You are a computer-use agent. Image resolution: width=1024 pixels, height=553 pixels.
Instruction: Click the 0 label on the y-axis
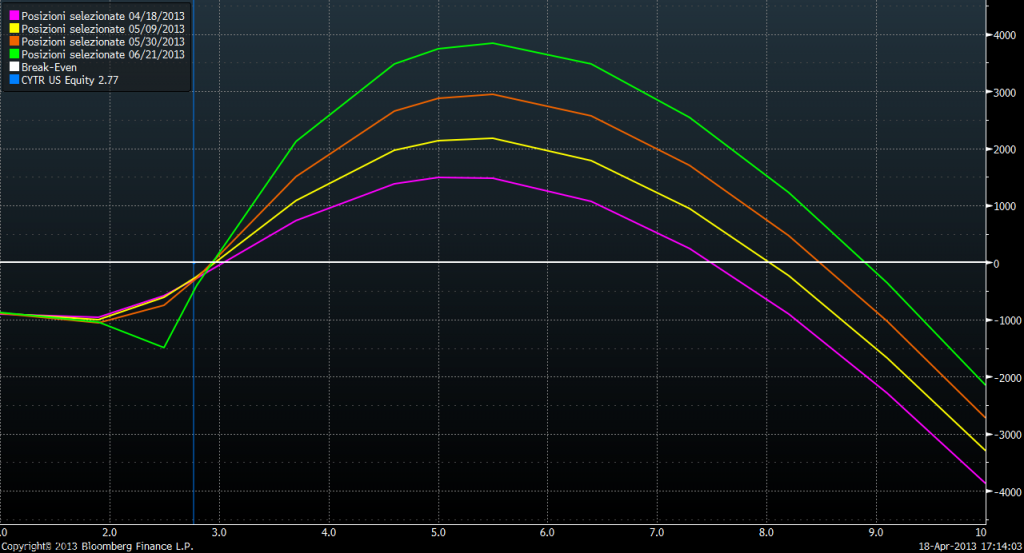[998, 264]
